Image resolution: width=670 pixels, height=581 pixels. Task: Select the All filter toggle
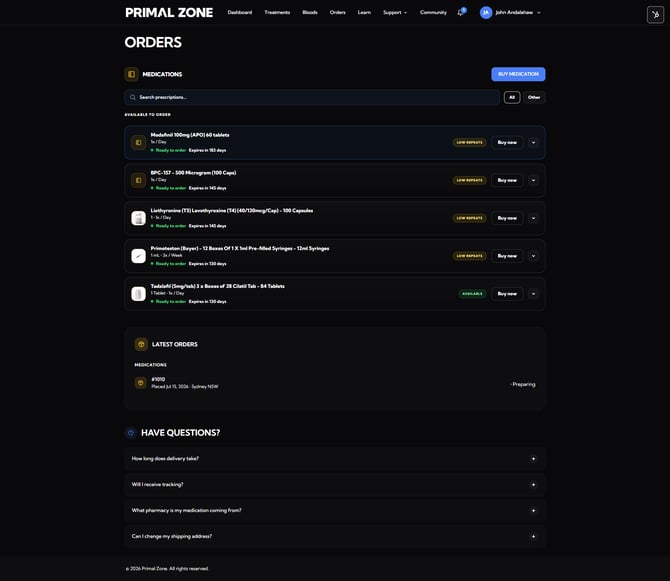tap(512, 97)
